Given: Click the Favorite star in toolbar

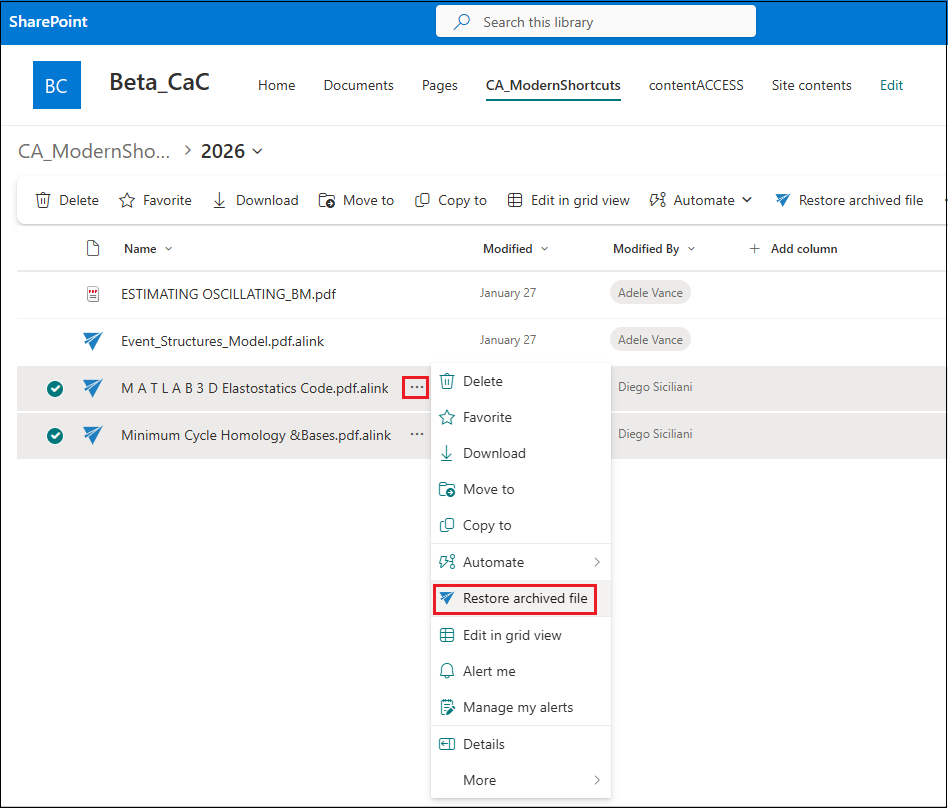Looking at the screenshot, I should click(127, 200).
